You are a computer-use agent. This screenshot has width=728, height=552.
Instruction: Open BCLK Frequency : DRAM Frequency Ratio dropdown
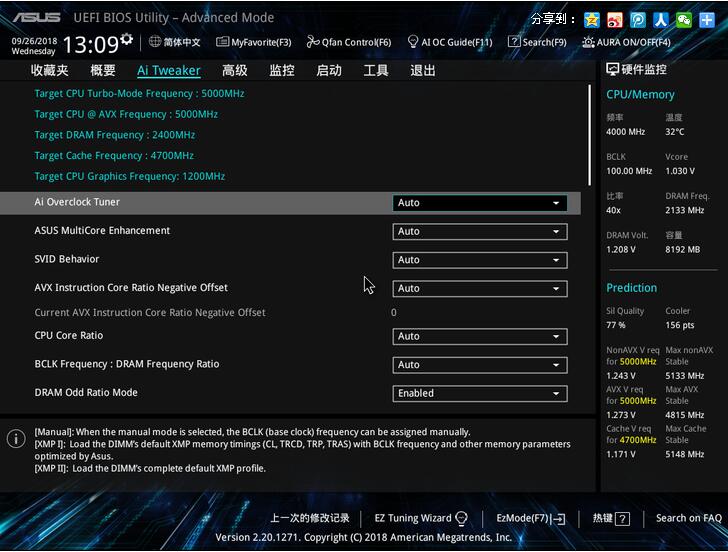click(480, 365)
